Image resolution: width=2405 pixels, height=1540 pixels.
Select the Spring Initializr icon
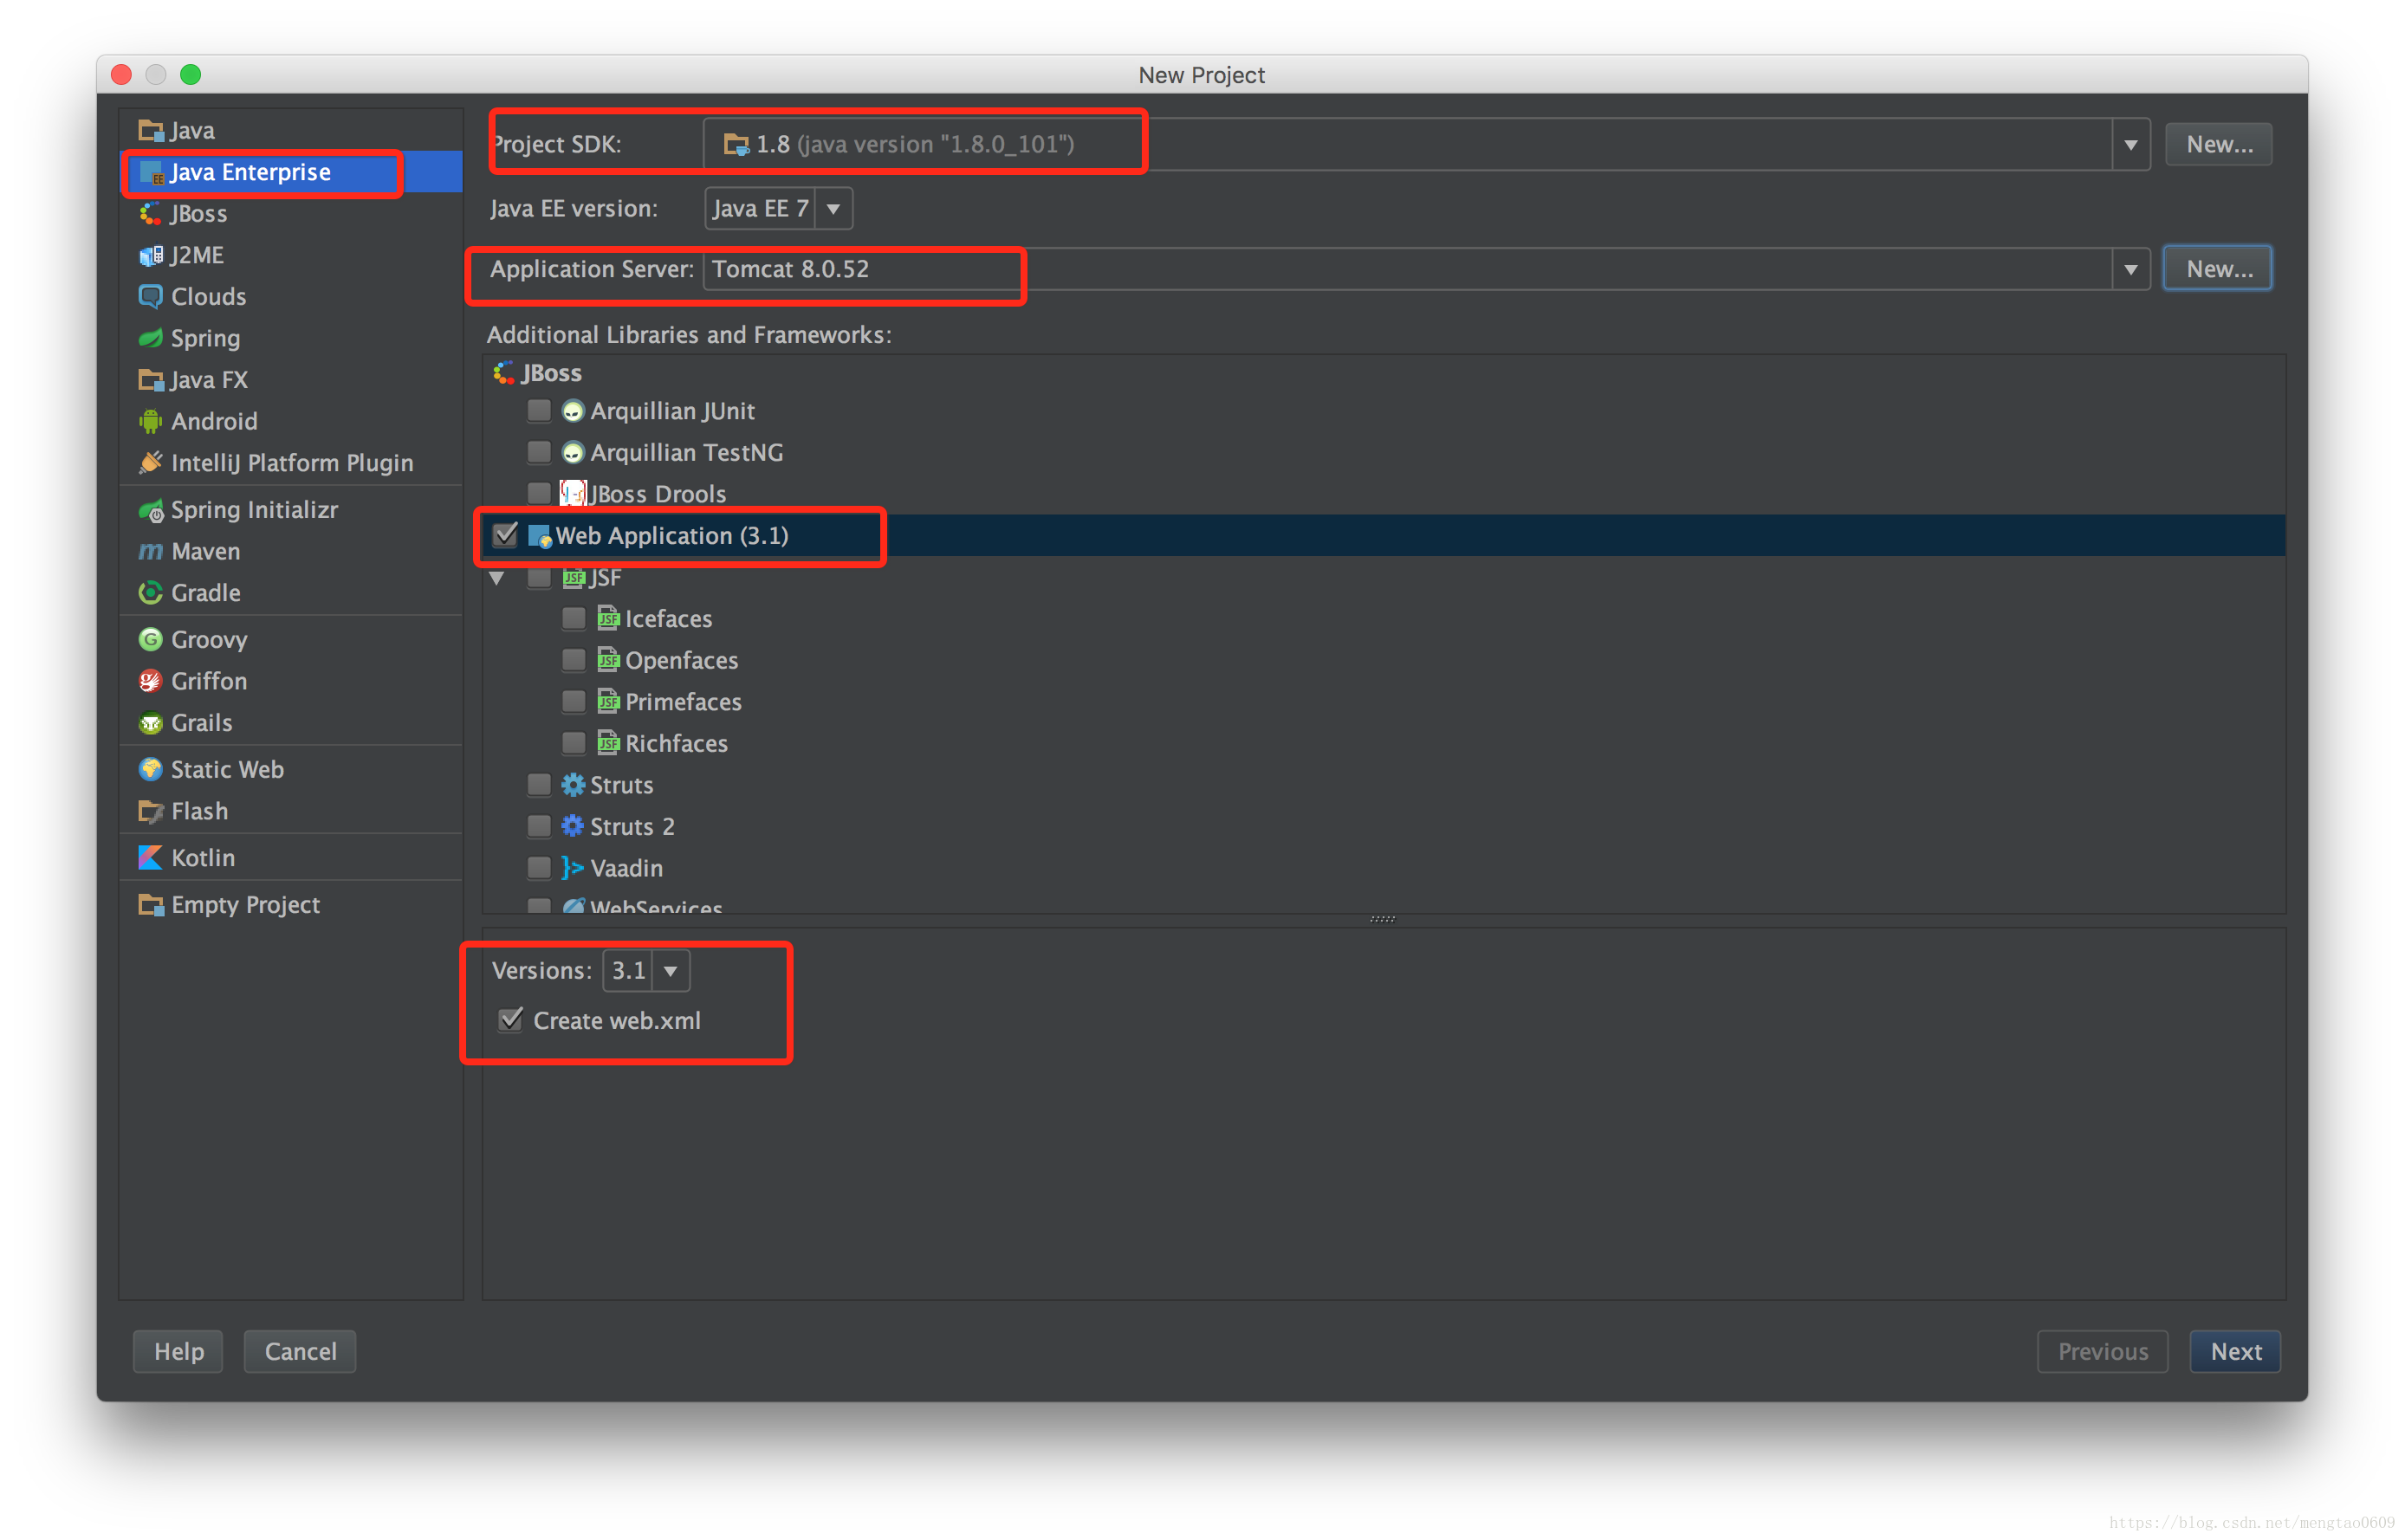pos(151,510)
